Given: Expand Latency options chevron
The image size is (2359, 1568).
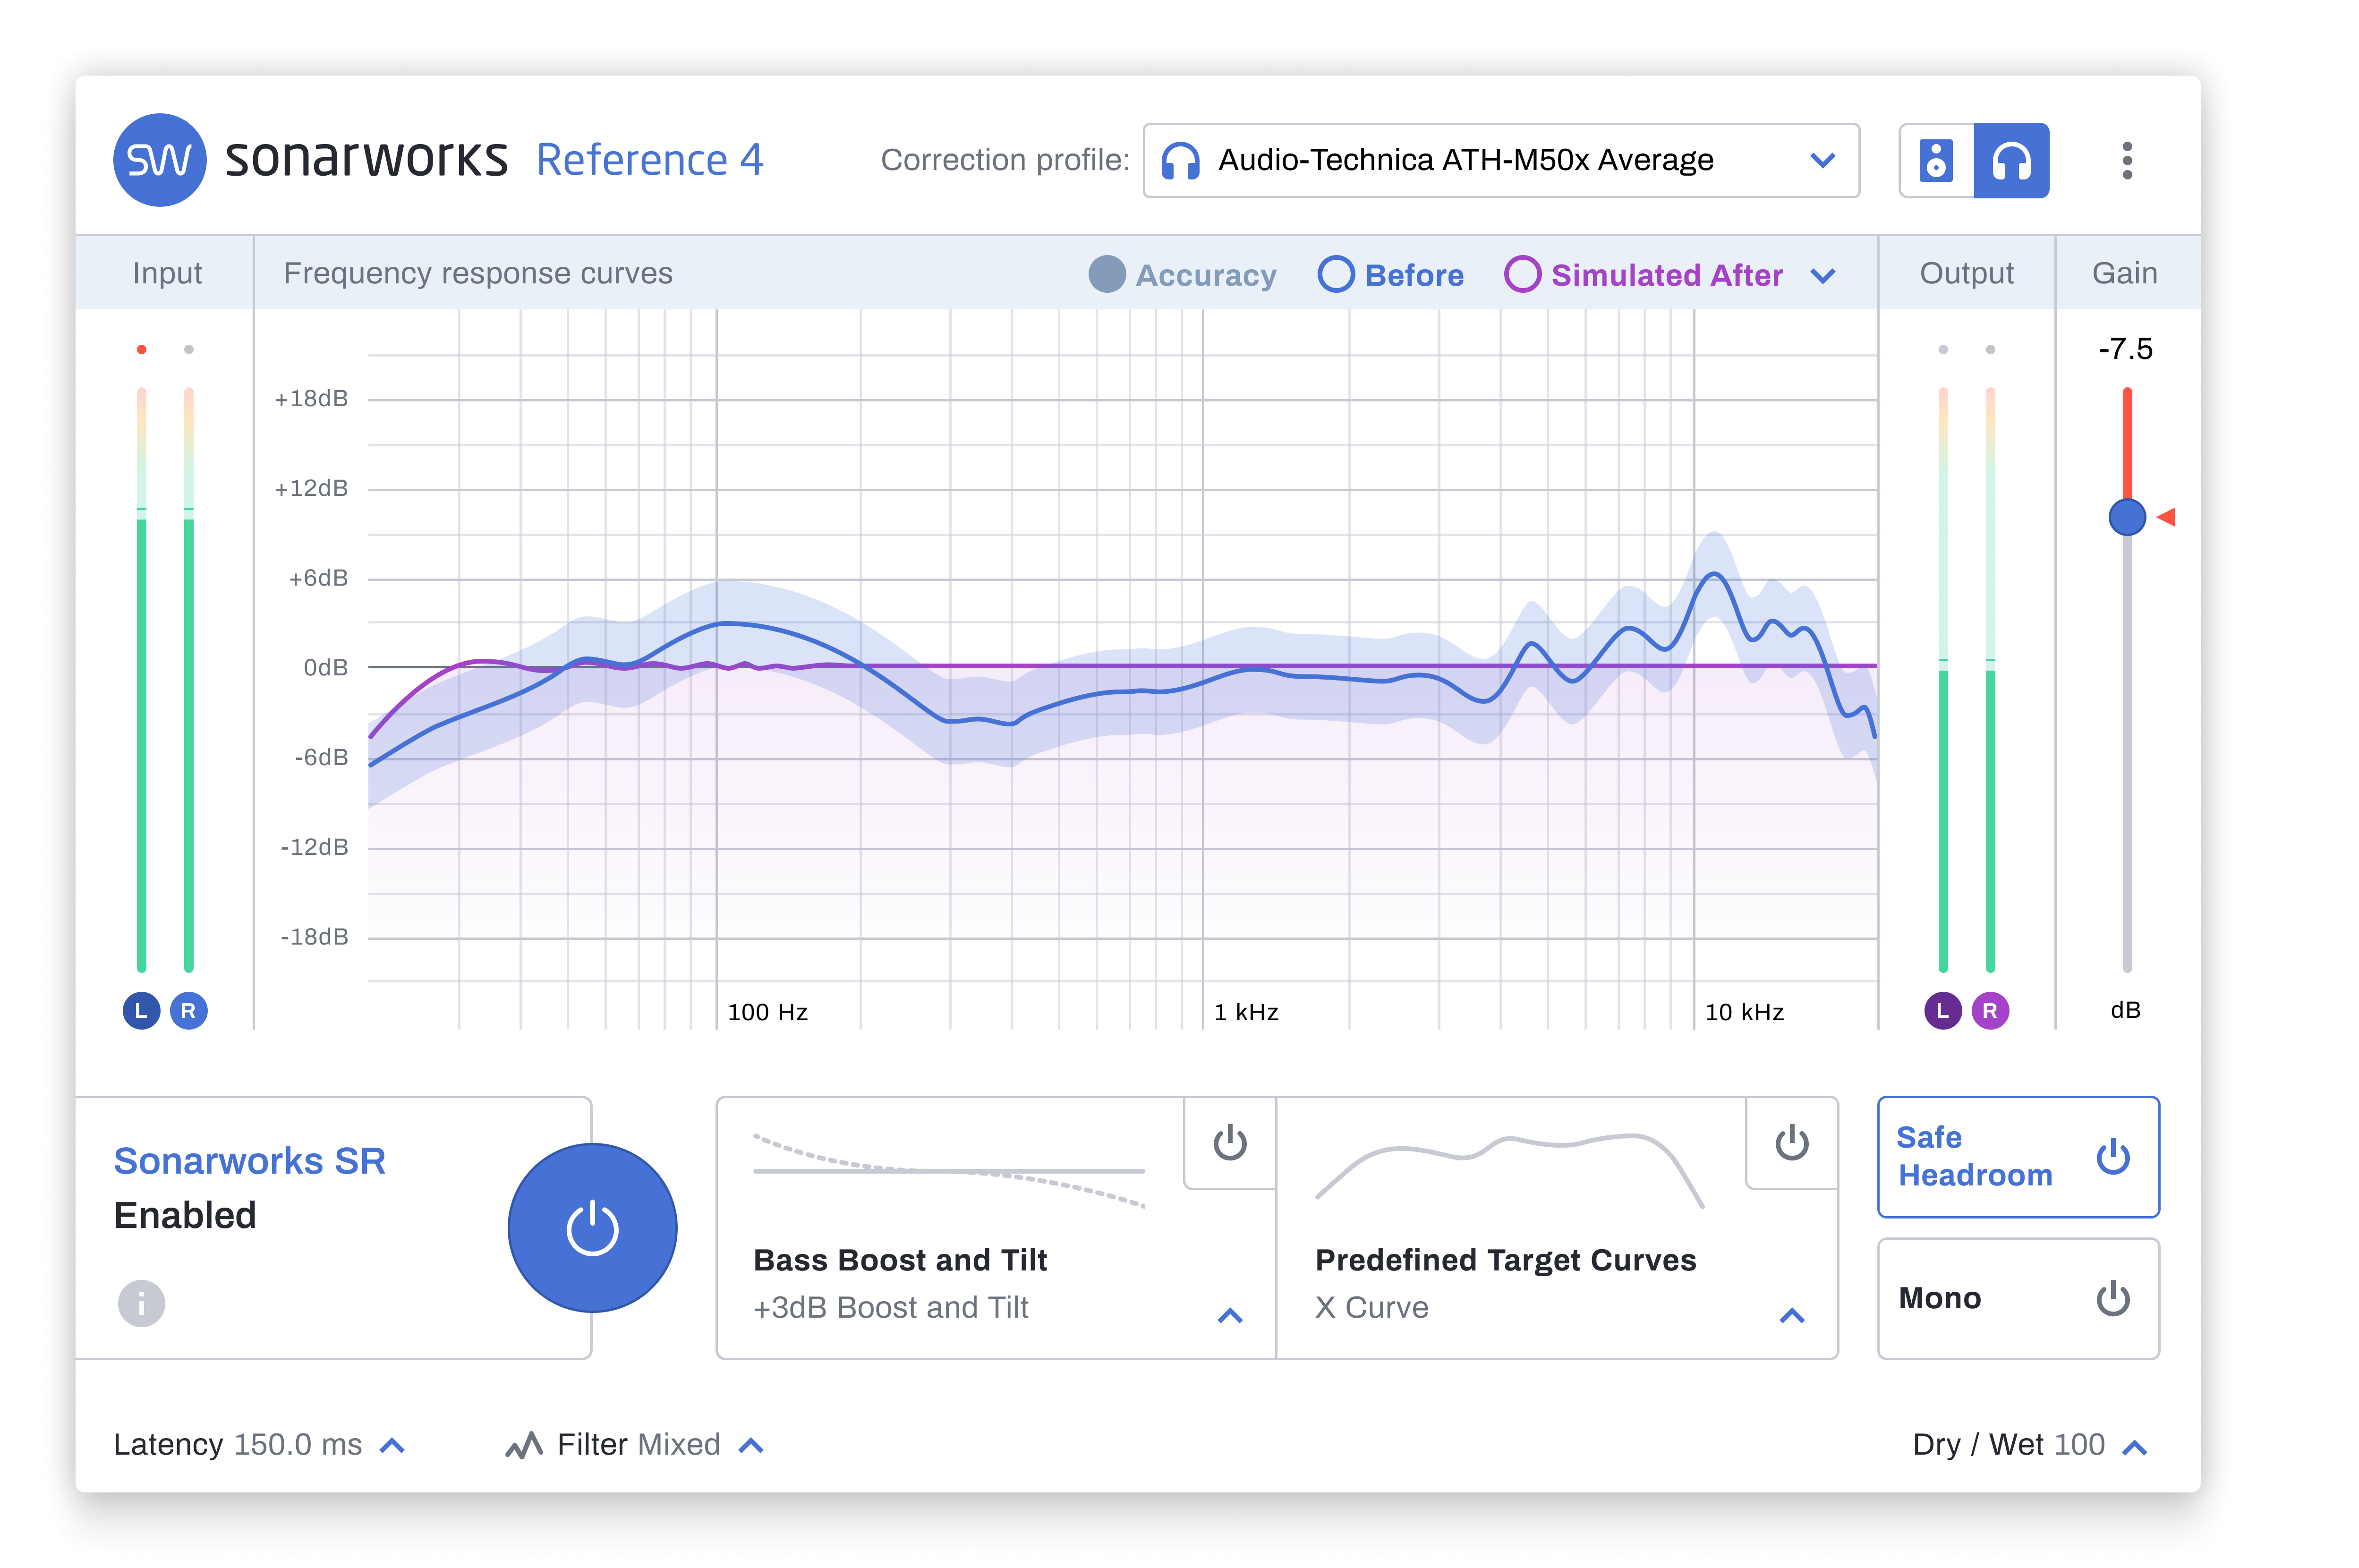Looking at the screenshot, I should pyautogui.click(x=393, y=1446).
